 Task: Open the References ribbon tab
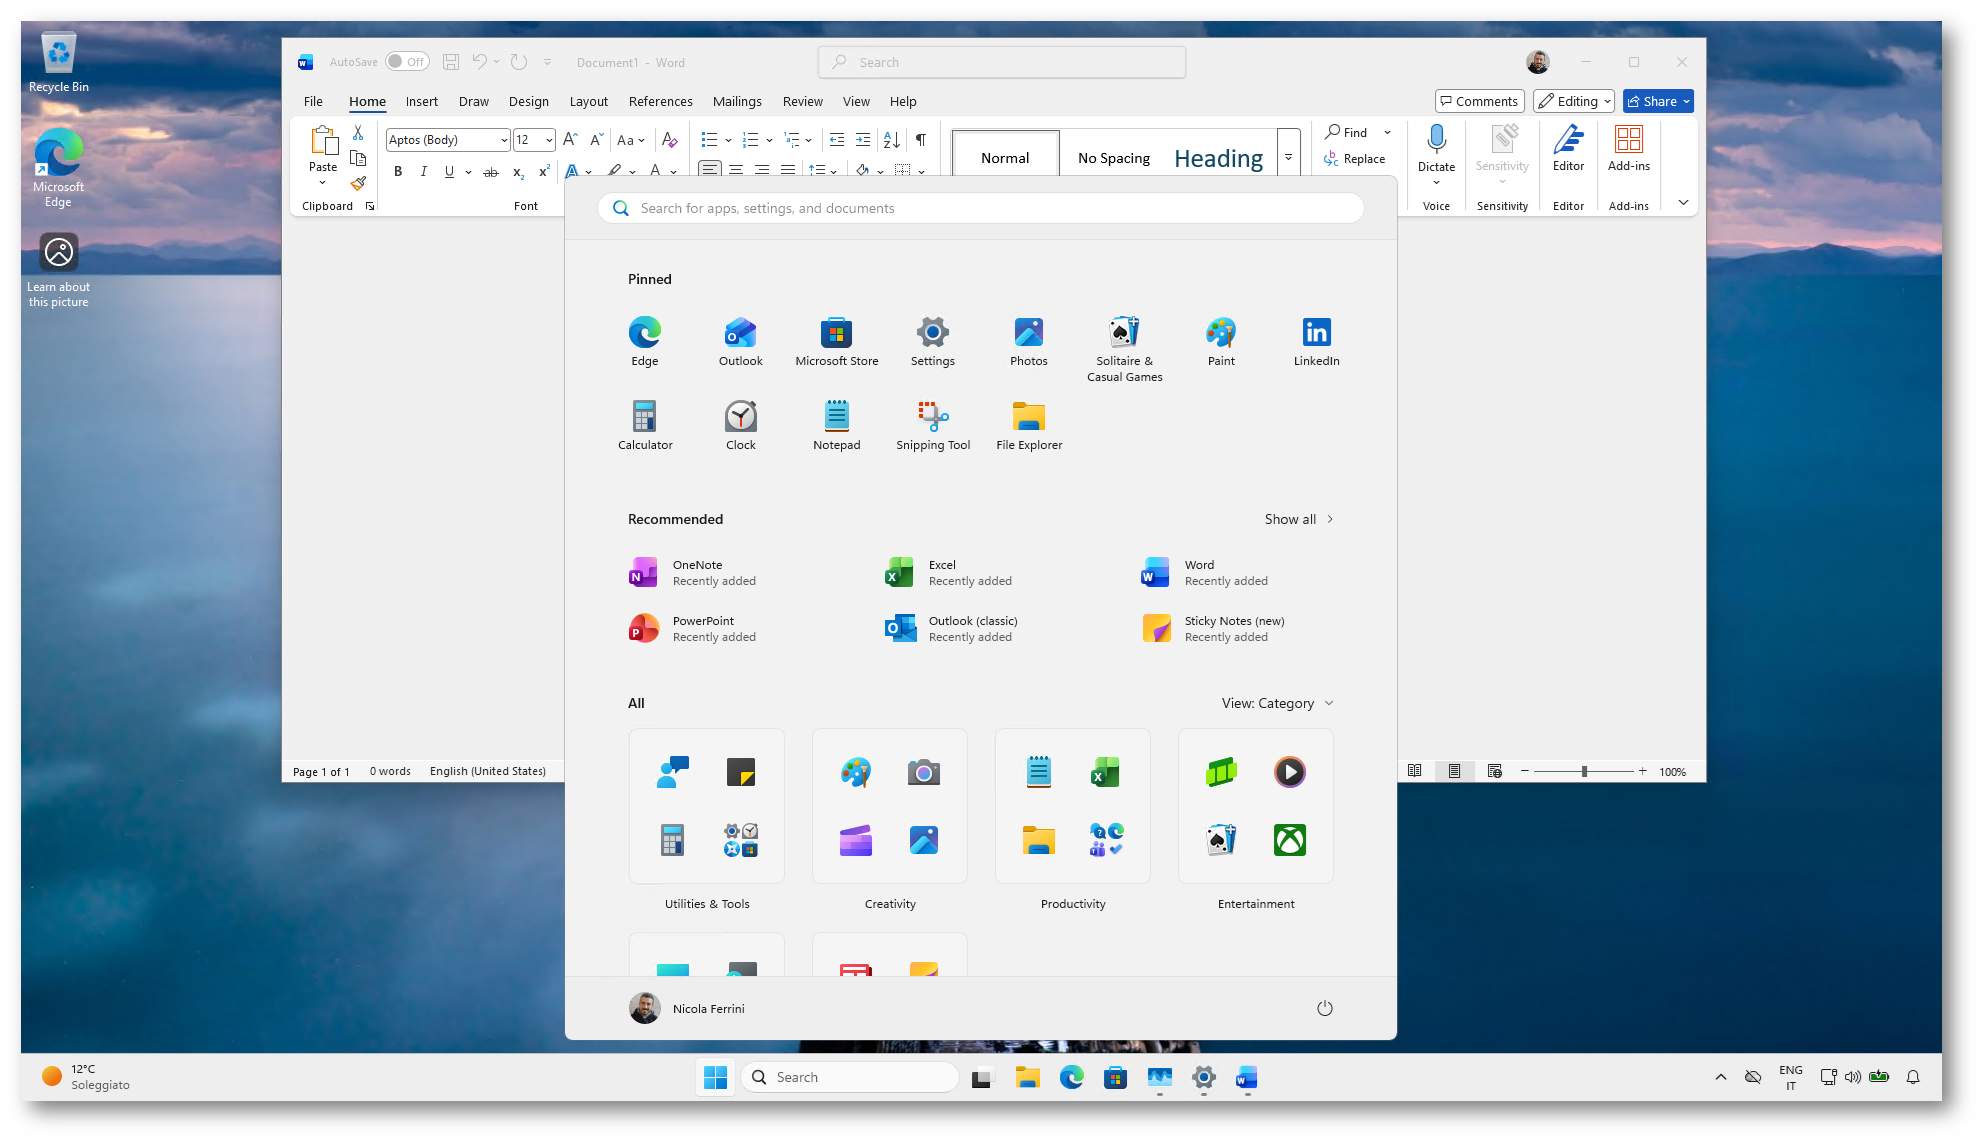pos(660,101)
